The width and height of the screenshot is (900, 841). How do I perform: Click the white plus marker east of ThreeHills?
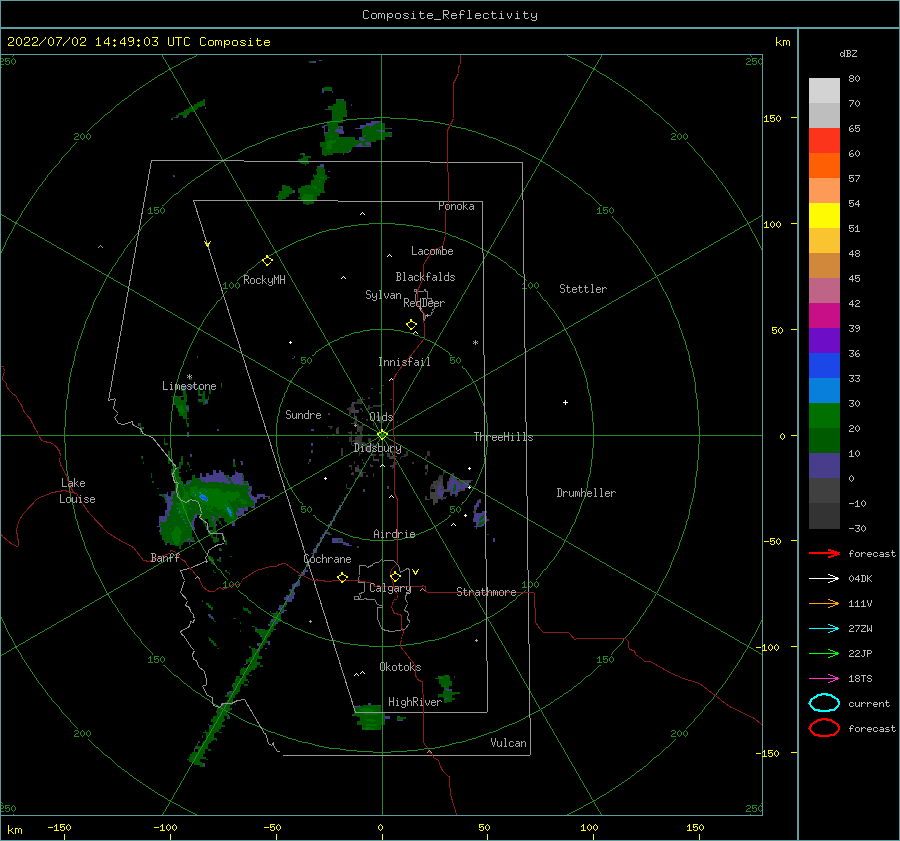[565, 402]
